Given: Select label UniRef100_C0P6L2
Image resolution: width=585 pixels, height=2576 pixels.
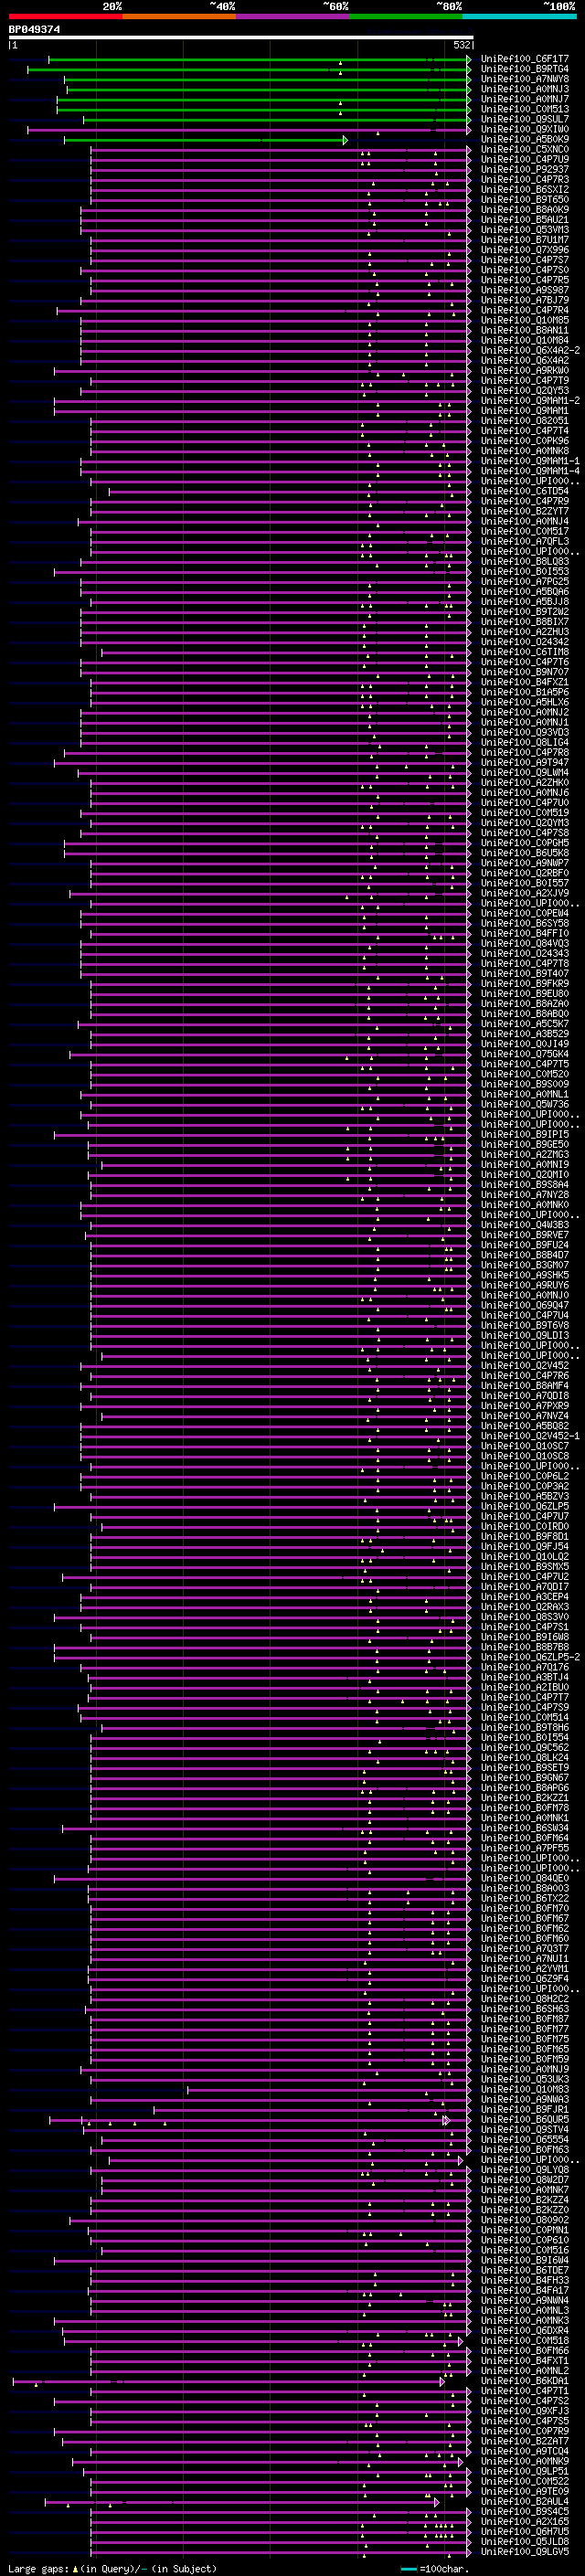Looking at the screenshot, I should click(x=525, y=1475).
